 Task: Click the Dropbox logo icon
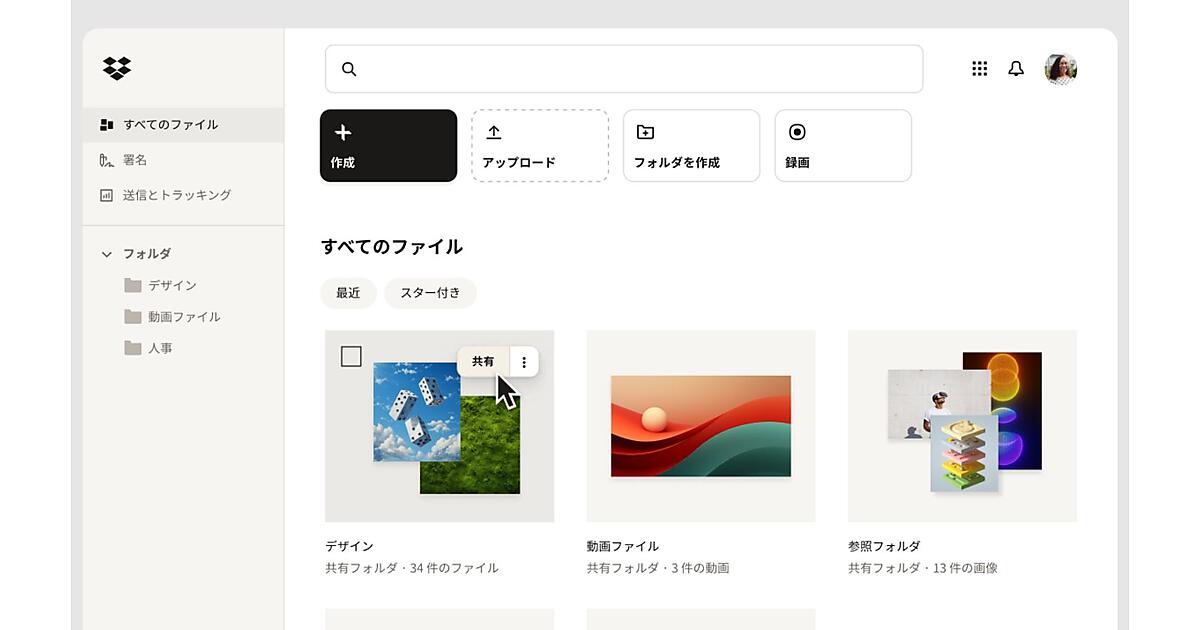117,68
